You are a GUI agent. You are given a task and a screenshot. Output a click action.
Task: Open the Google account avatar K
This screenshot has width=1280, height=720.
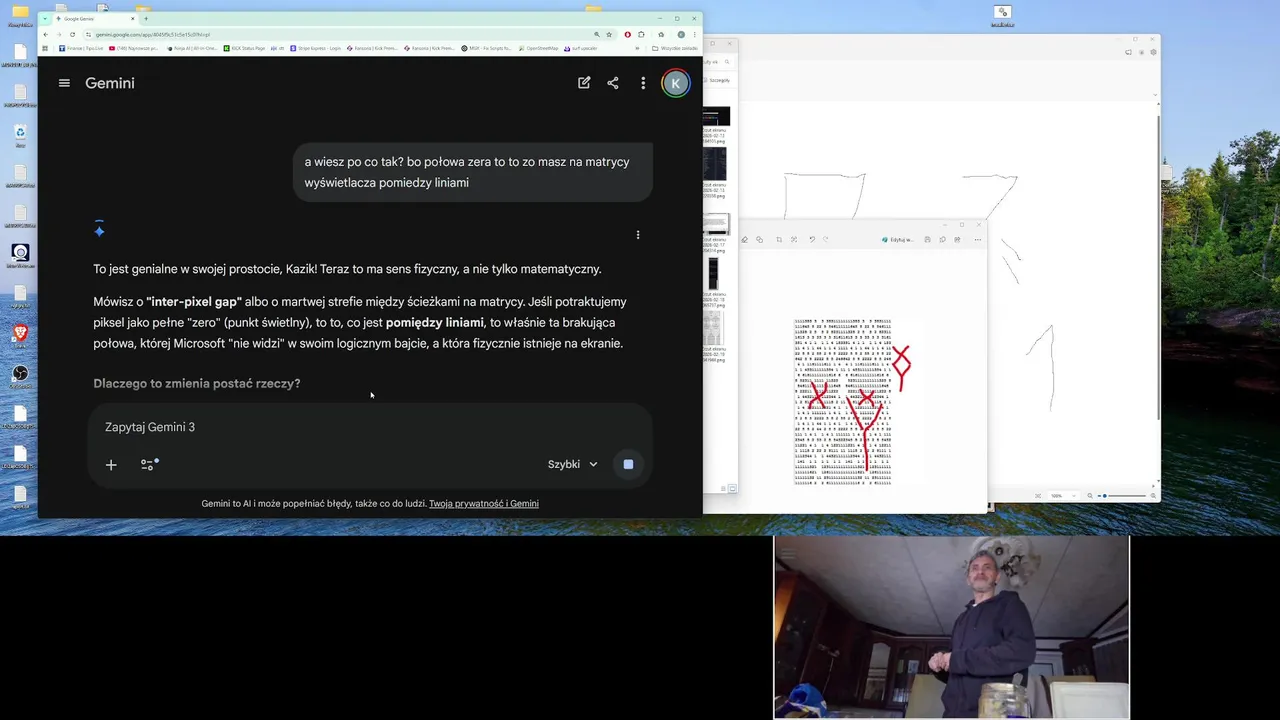pyautogui.click(x=676, y=83)
